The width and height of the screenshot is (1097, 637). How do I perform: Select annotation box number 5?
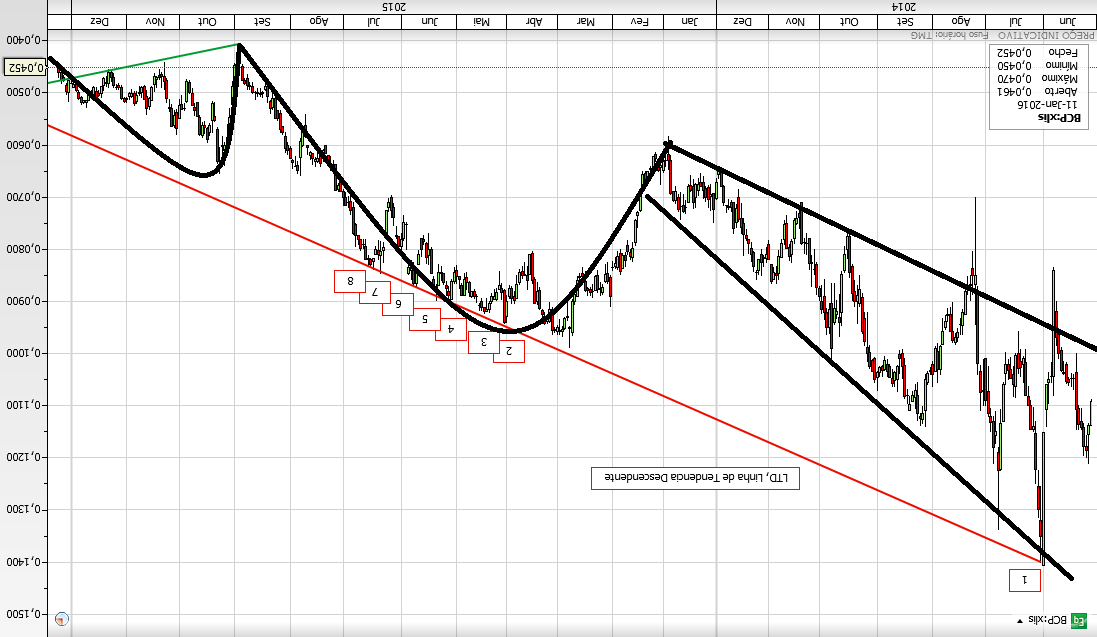425,318
